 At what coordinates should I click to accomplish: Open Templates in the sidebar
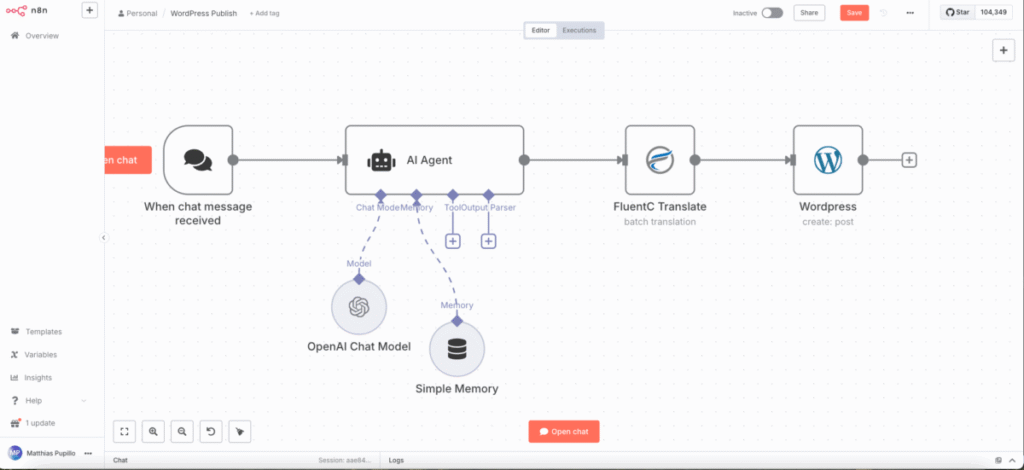coord(43,332)
